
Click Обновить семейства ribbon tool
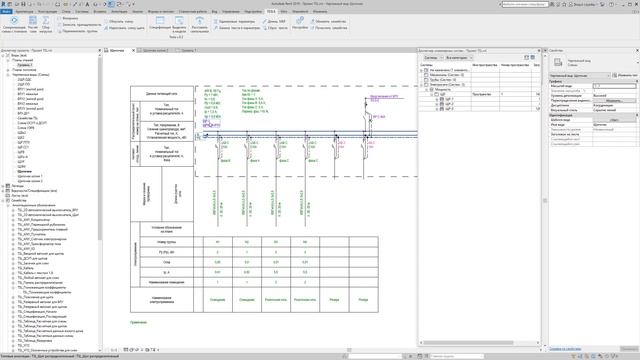coord(328,21)
